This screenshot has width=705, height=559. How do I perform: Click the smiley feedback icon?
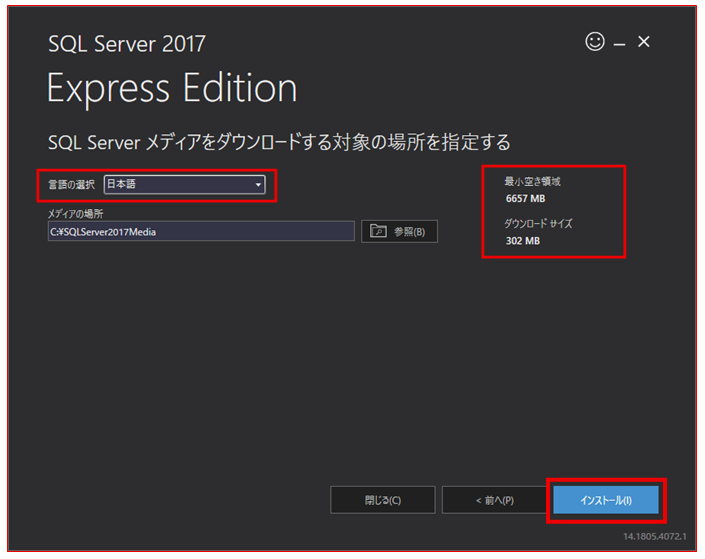594,41
